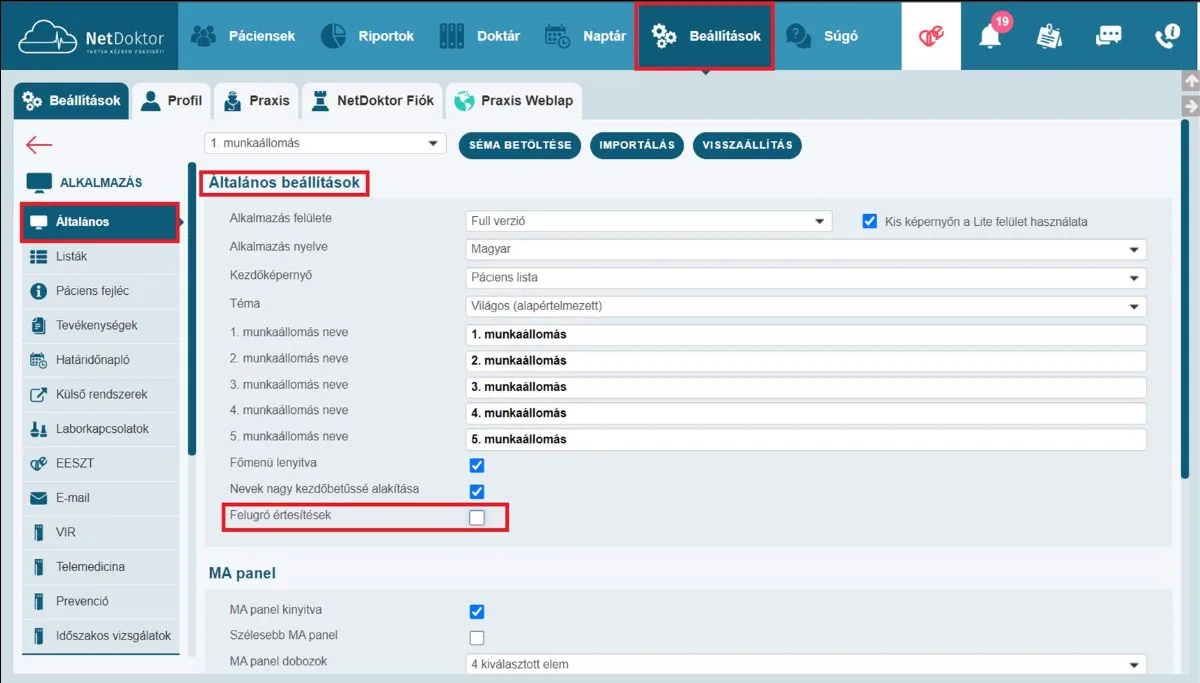Open notifications bell with 19 badge
Screen dimensions: 1200x683
[990, 35]
